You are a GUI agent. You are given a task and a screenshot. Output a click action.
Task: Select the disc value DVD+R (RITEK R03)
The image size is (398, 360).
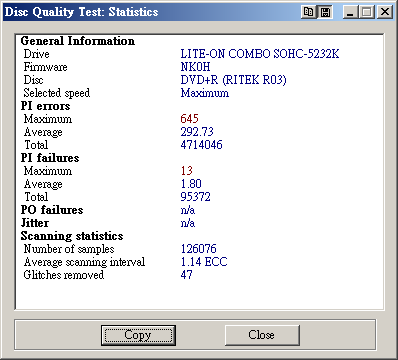click(x=233, y=80)
